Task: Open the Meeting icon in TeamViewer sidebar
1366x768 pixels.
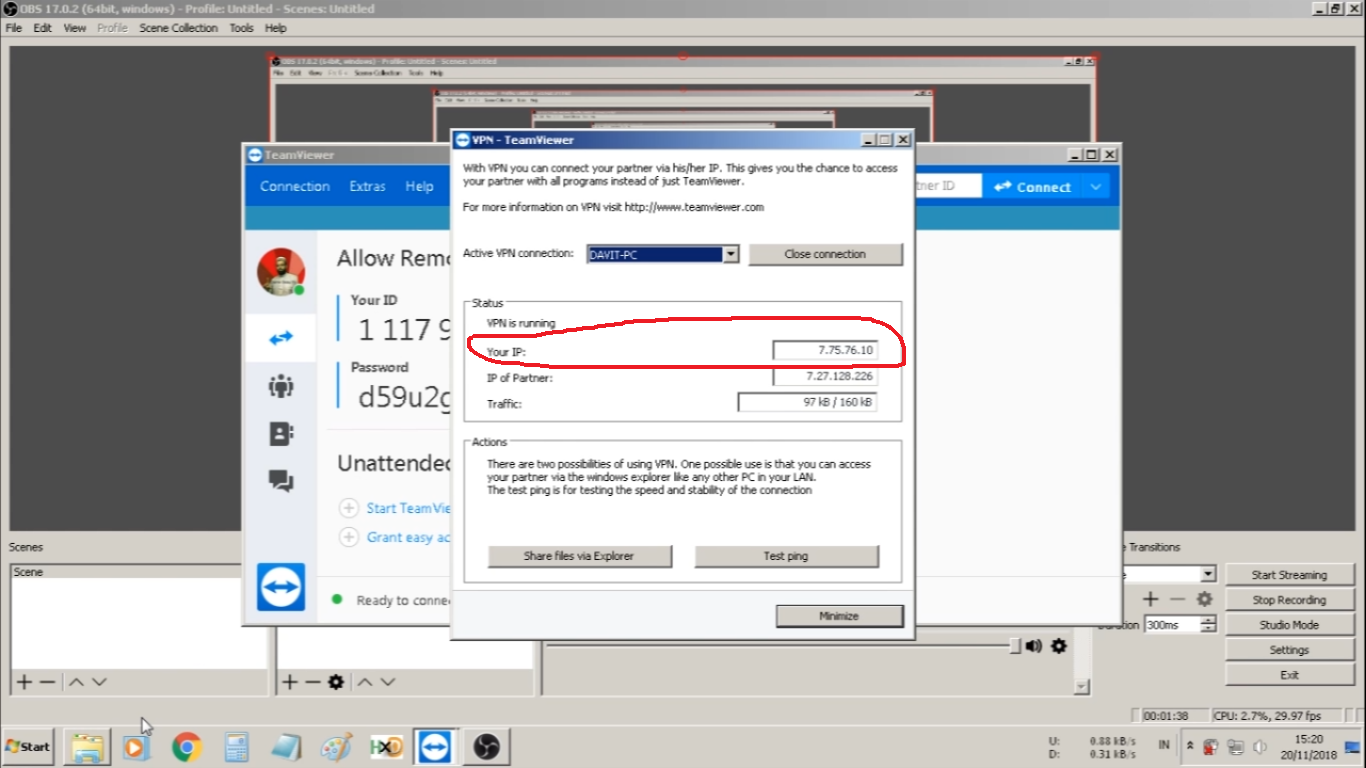Action: pos(281,386)
